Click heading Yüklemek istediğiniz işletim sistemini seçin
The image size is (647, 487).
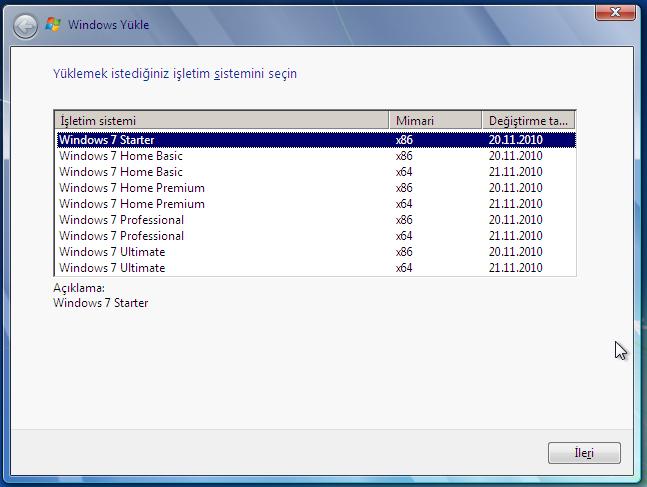pyautogui.click(x=175, y=74)
